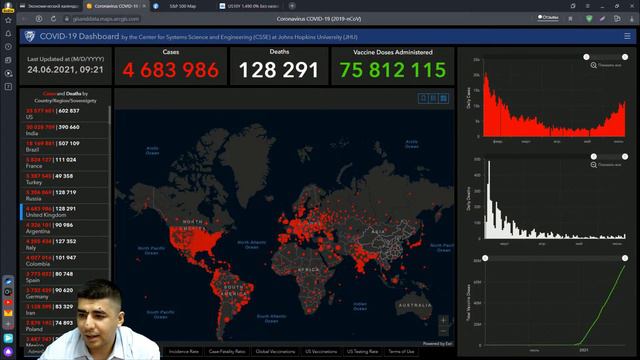
Task: Open the green shield protection extension
Action: [589, 18]
